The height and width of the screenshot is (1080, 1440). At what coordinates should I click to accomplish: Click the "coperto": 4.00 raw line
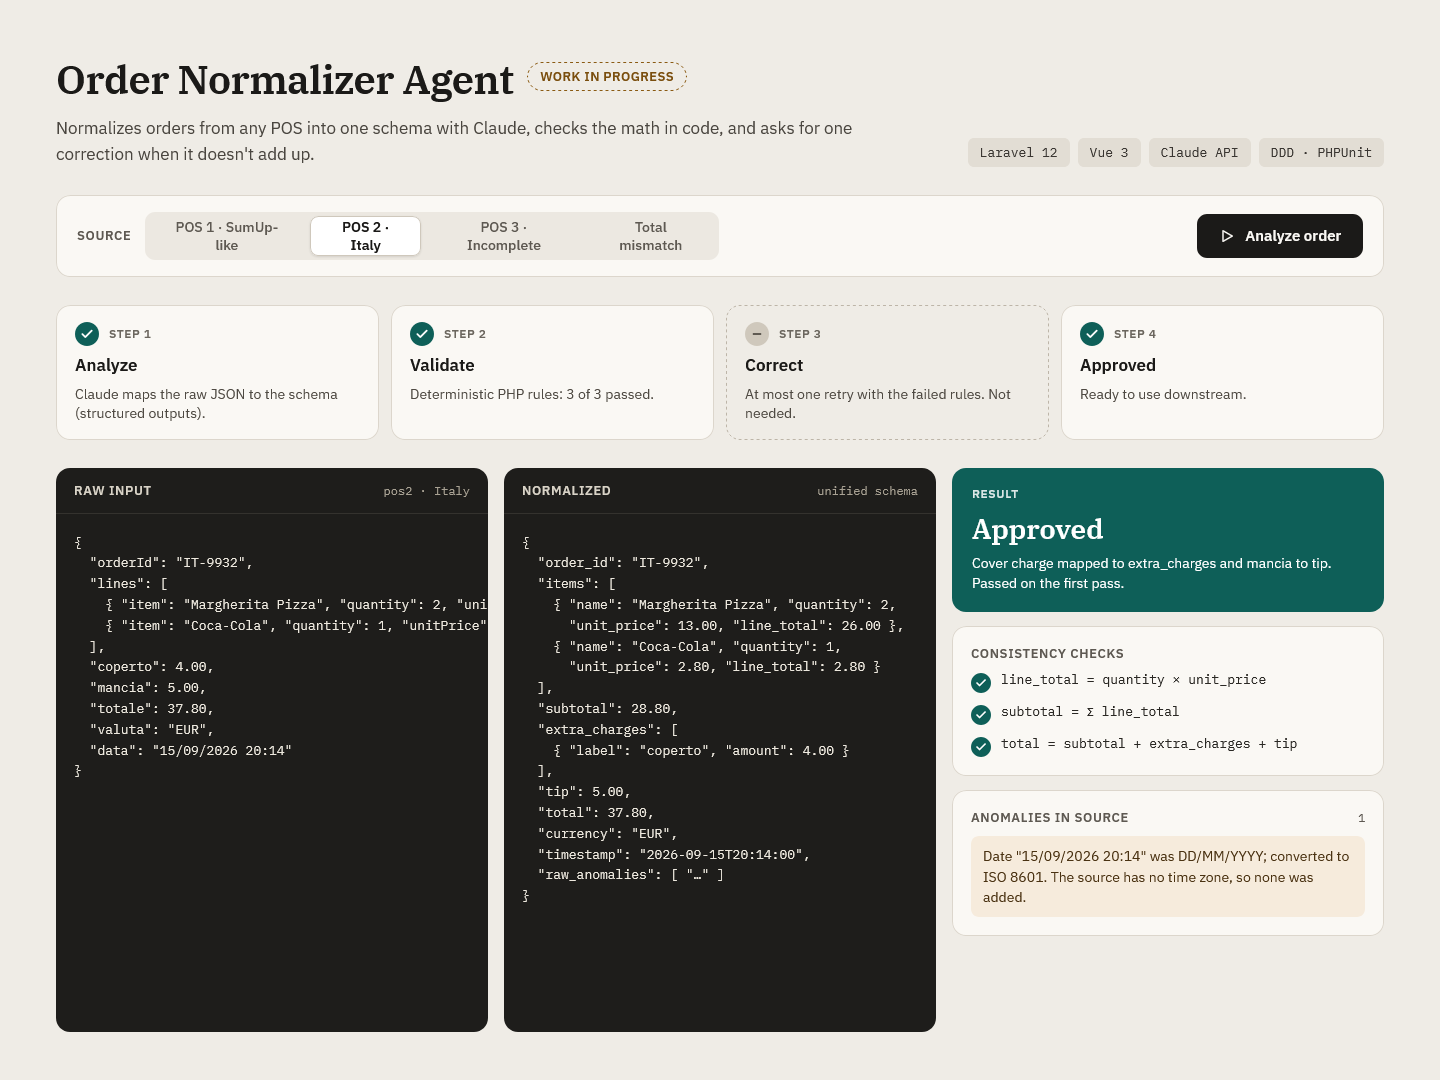[x=152, y=667]
